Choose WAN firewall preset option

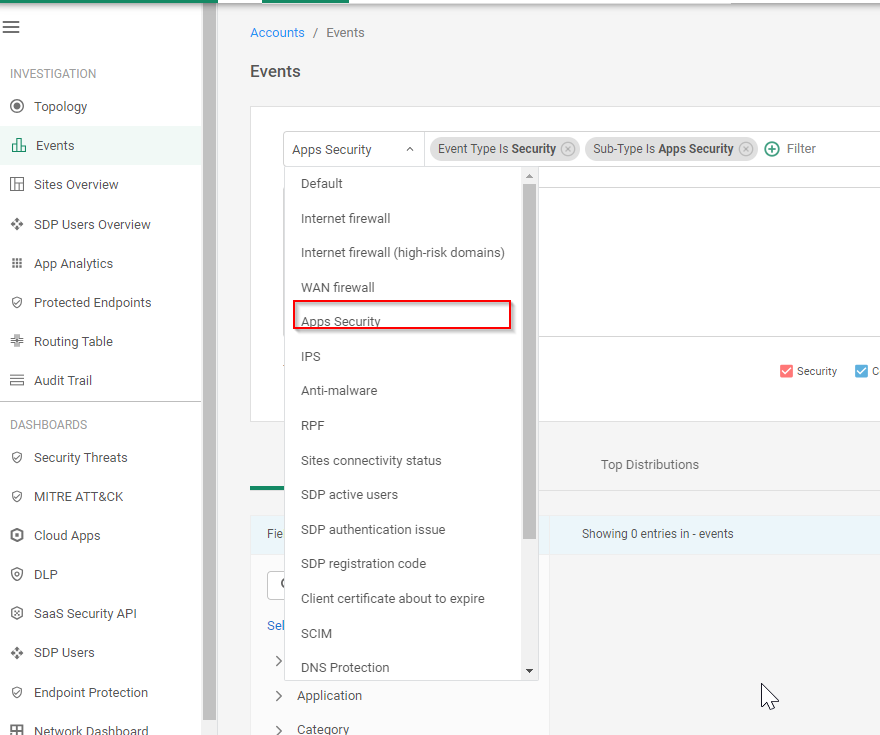coord(338,288)
